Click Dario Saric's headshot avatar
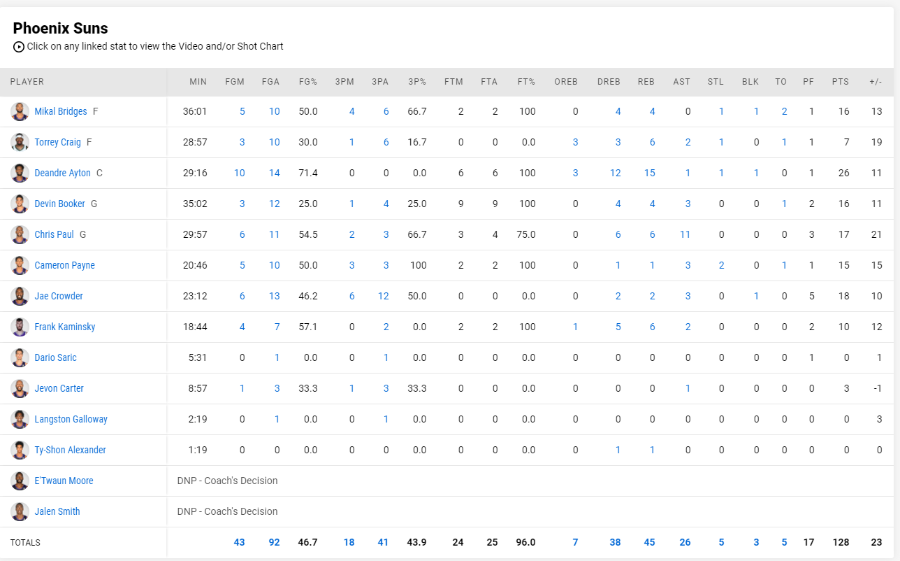This screenshot has width=900, height=561. pyautogui.click(x=20, y=358)
